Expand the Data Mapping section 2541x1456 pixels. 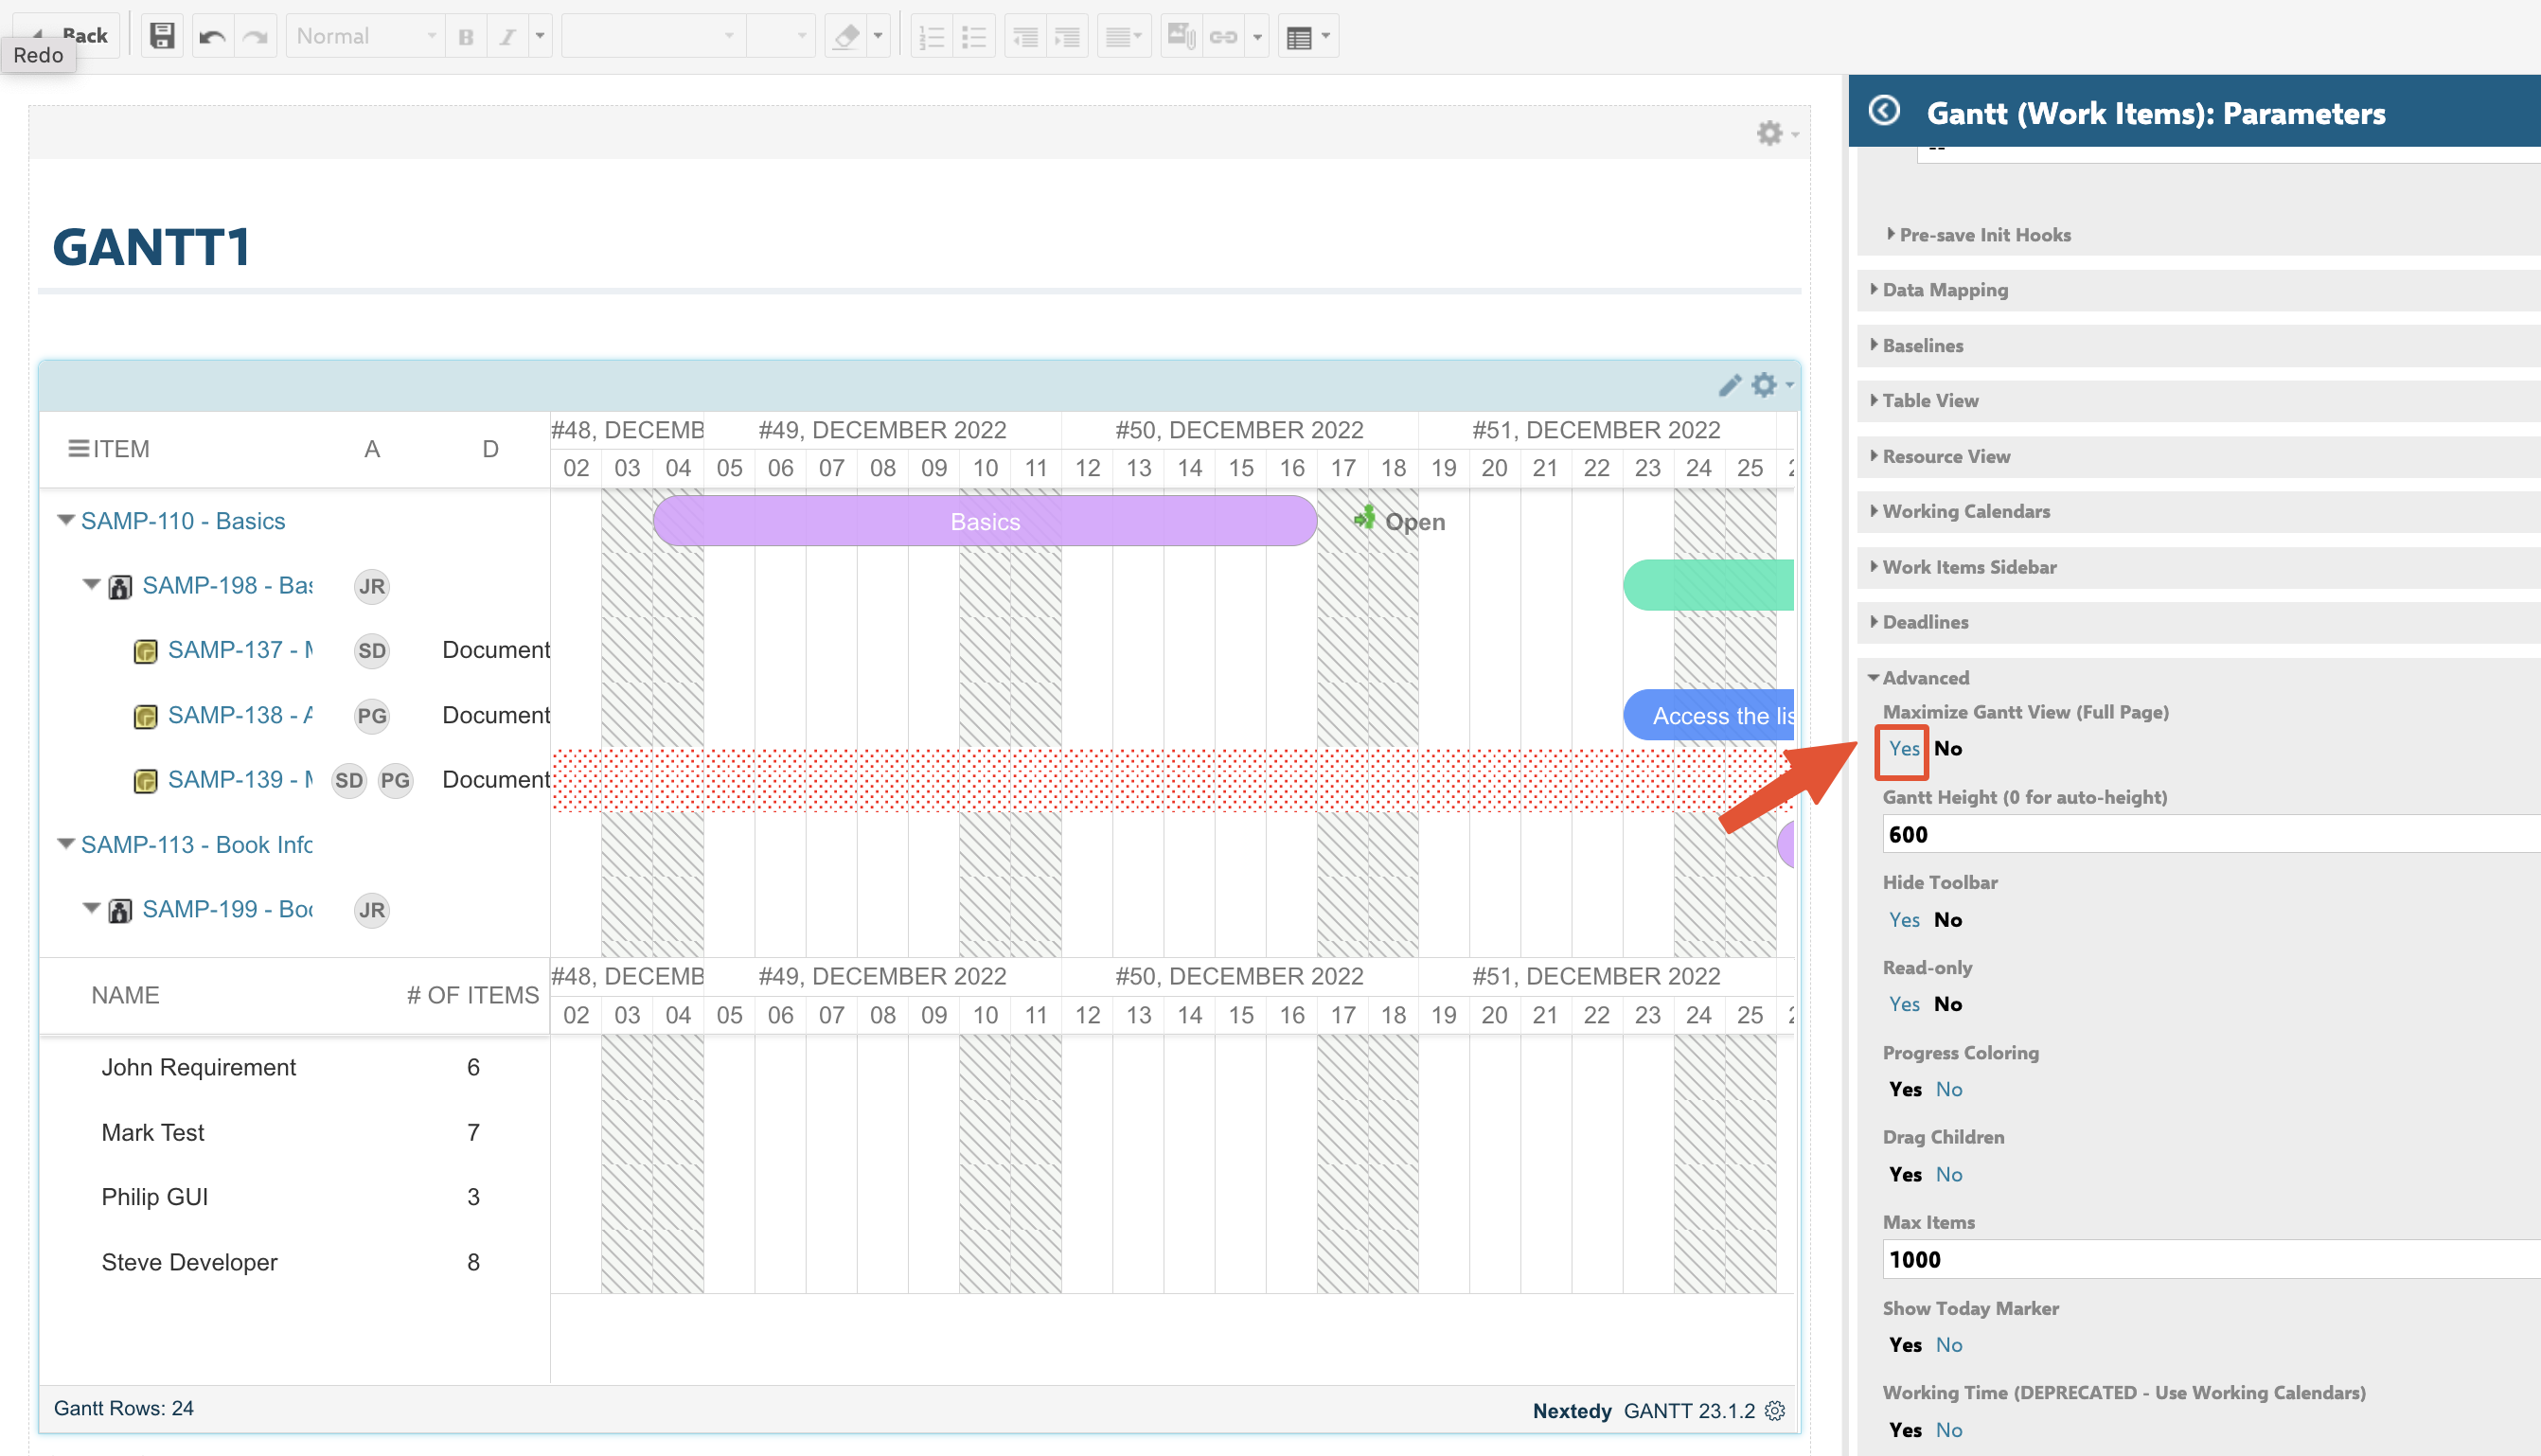[x=1944, y=290]
